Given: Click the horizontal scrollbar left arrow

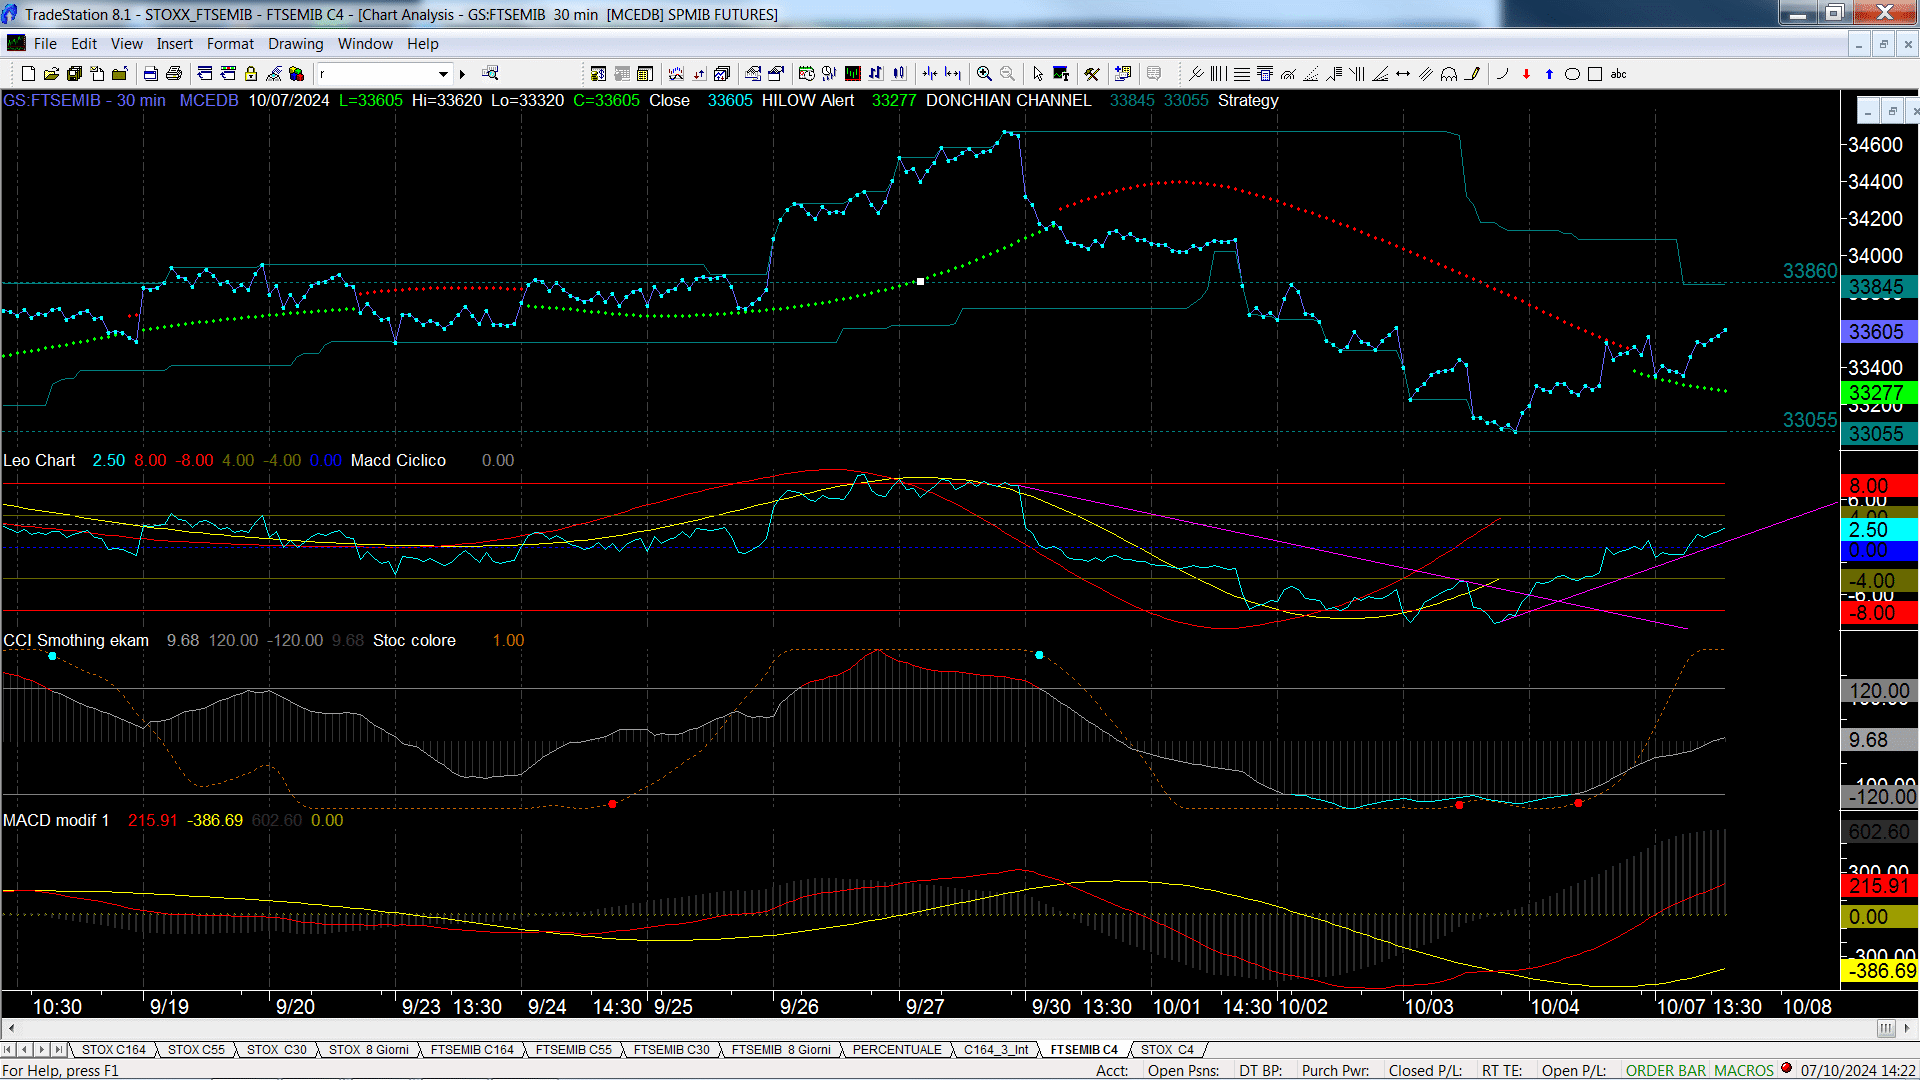Looking at the screenshot, I should pos(11,1028).
